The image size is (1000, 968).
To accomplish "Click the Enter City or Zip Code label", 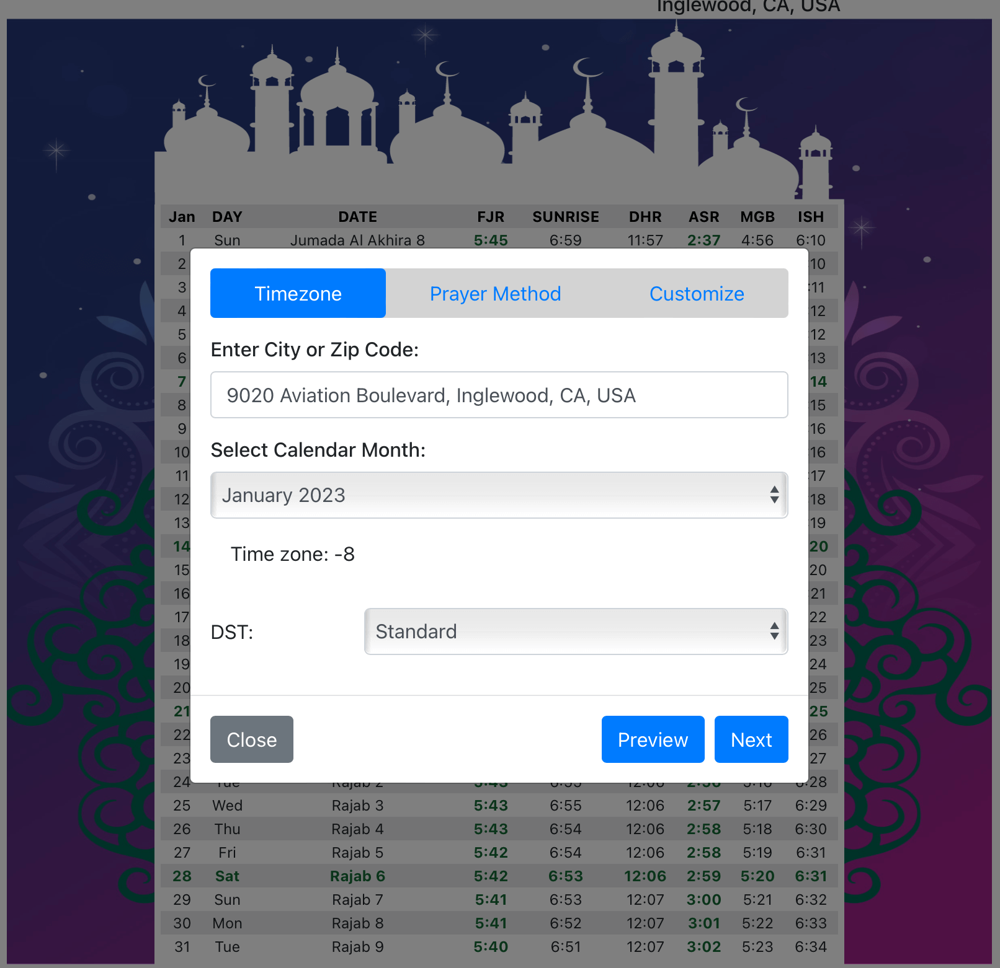I will [x=314, y=350].
